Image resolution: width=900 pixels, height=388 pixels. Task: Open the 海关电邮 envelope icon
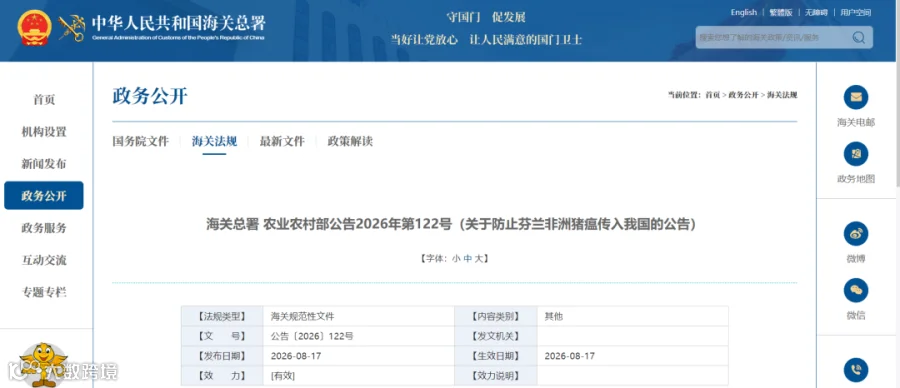pyautogui.click(x=856, y=97)
